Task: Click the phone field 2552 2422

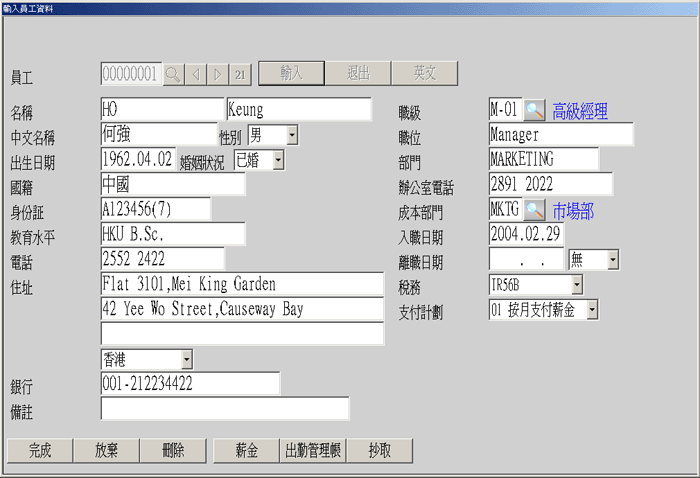Action: (x=162, y=259)
